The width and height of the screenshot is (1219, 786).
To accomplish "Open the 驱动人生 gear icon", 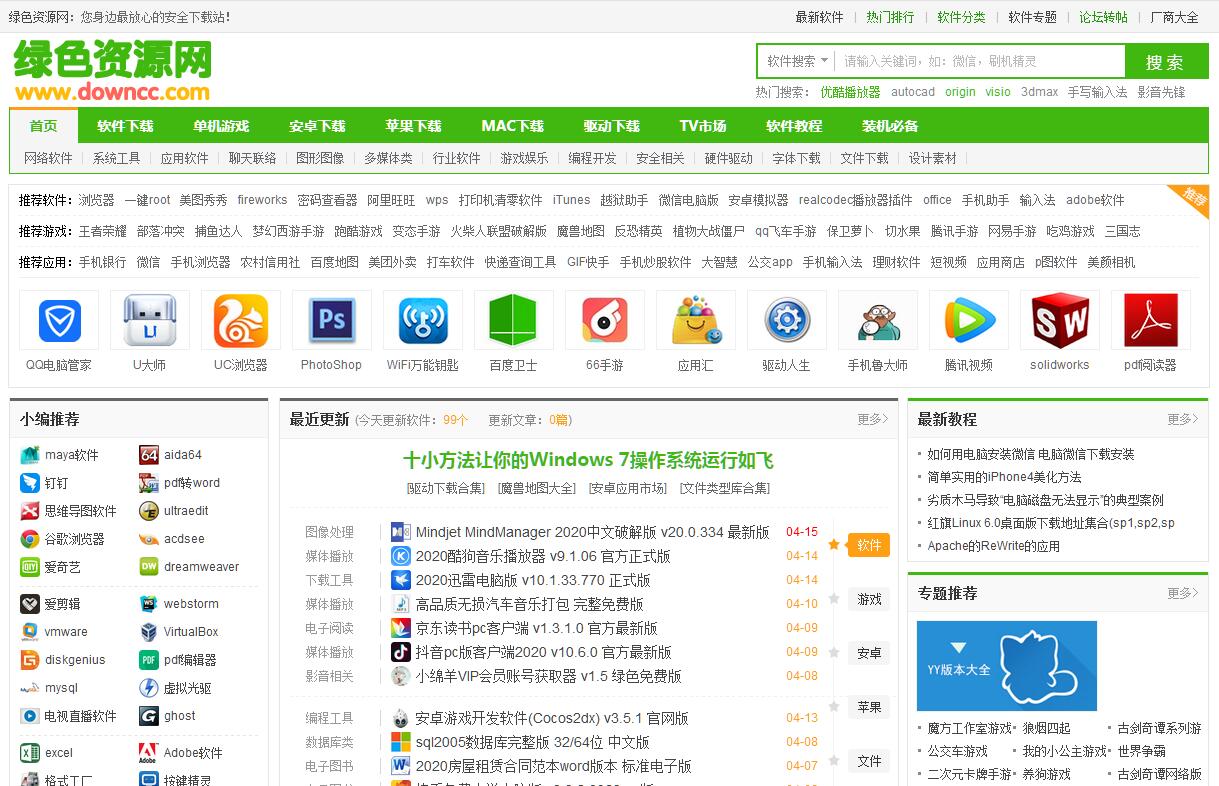I will (x=787, y=321).
